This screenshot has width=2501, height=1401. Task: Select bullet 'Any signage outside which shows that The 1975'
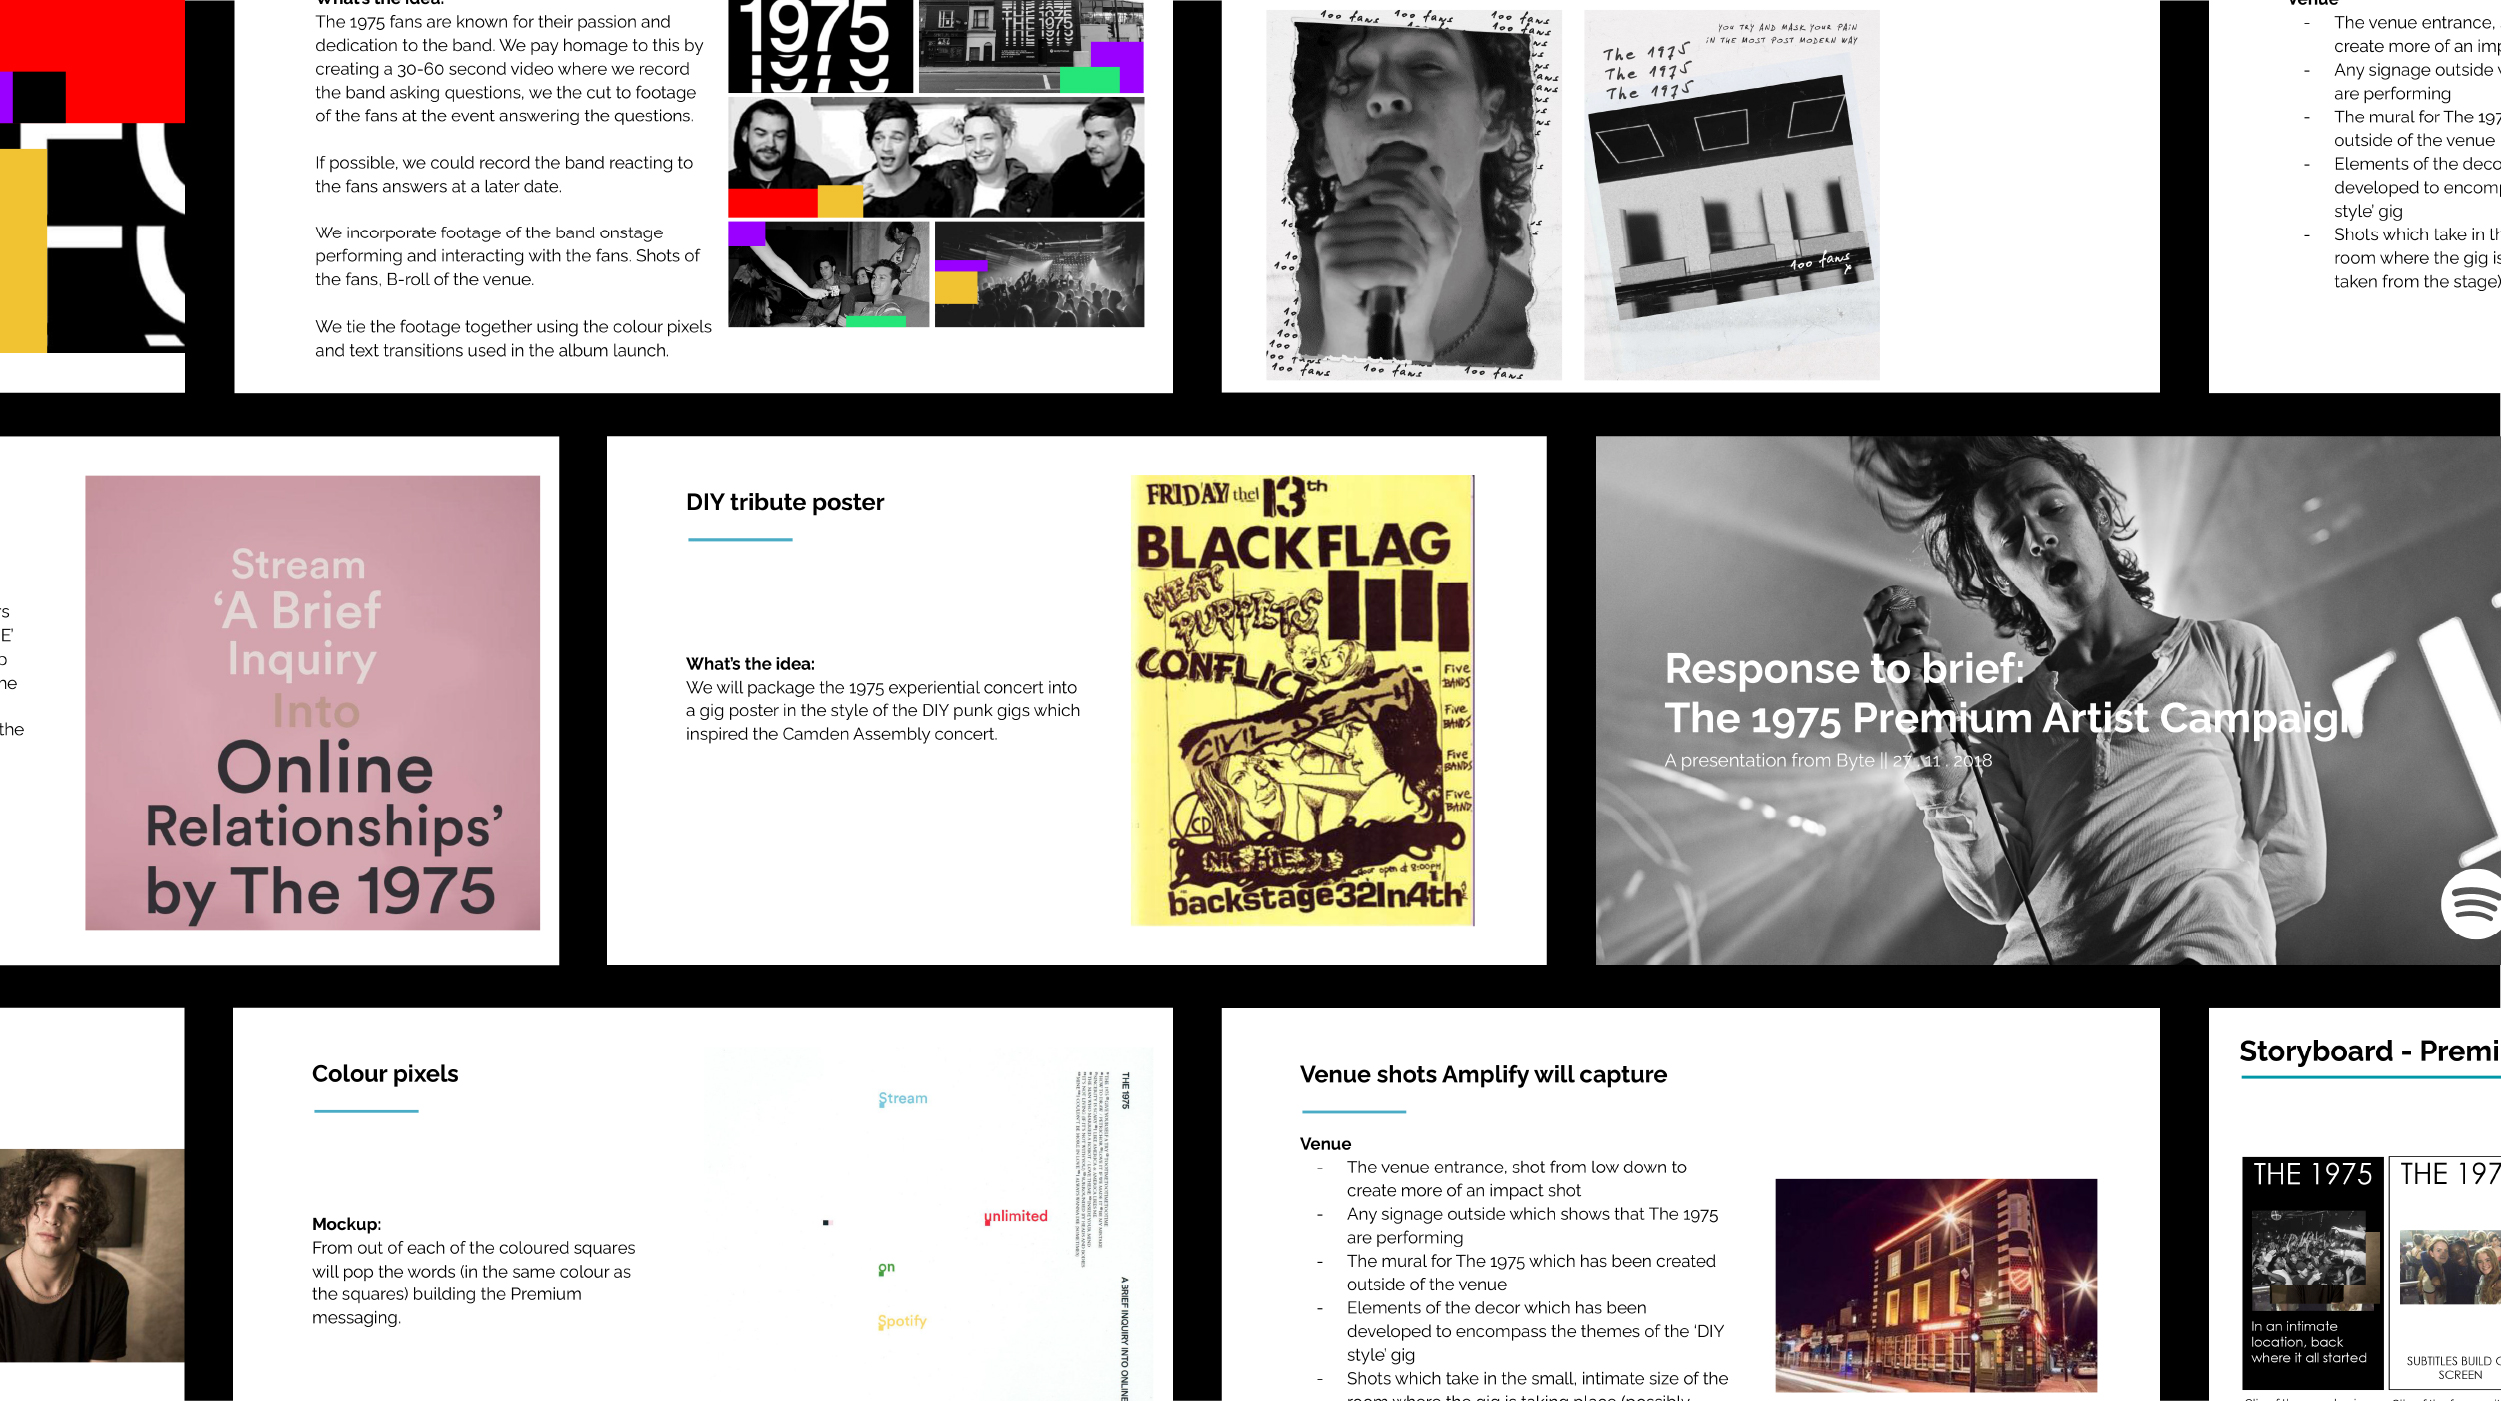pyautogui.click(x=1532, y=1214)
